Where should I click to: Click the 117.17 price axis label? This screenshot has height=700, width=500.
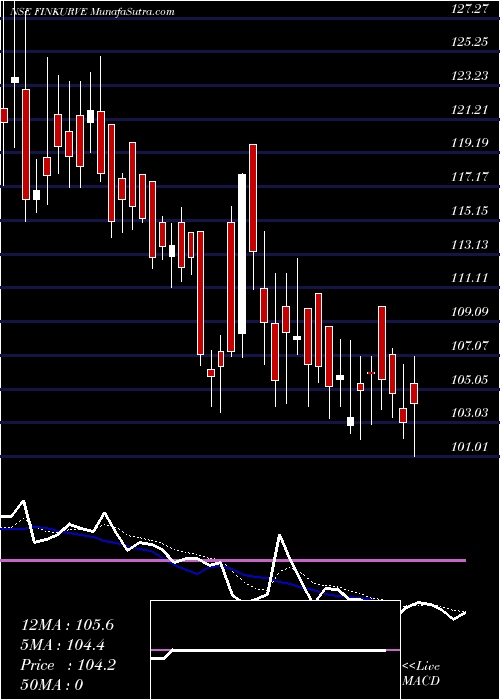468,177
